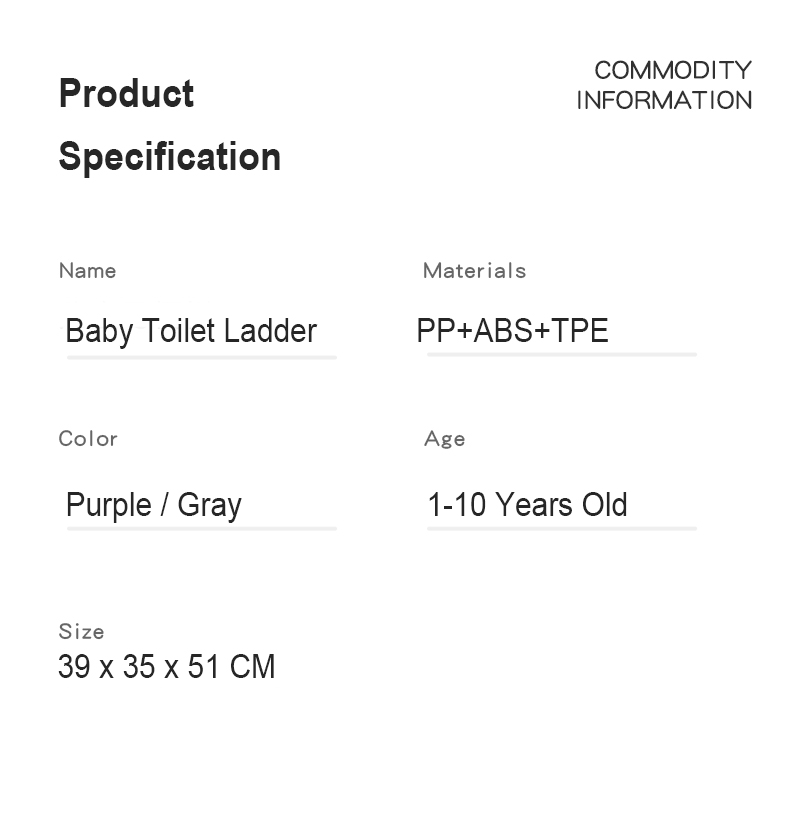
Task: Click the CM unit in size value
Action: coord(252,667)
